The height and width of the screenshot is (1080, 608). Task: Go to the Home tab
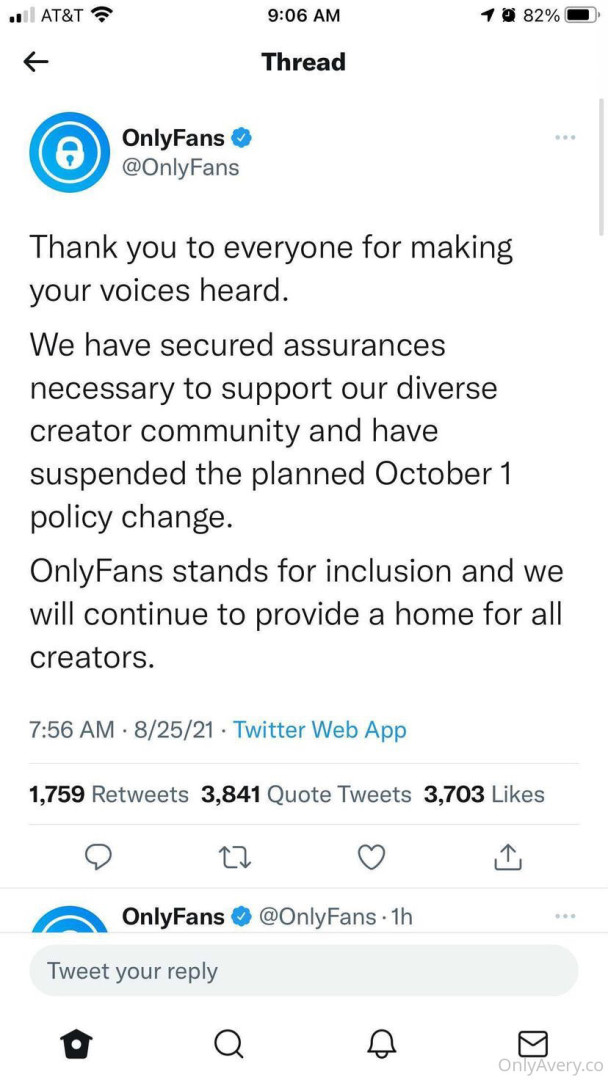[x=77, y=1044]
